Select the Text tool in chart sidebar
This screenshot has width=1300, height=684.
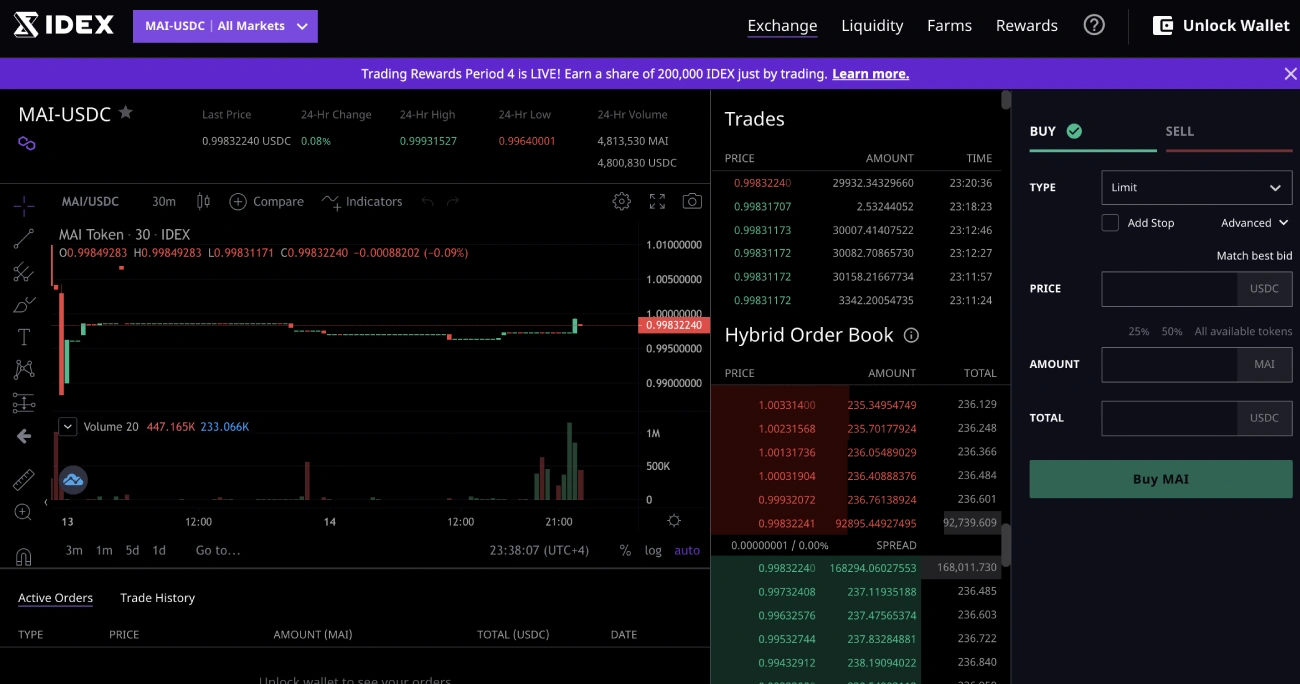[x=24, y=337]
